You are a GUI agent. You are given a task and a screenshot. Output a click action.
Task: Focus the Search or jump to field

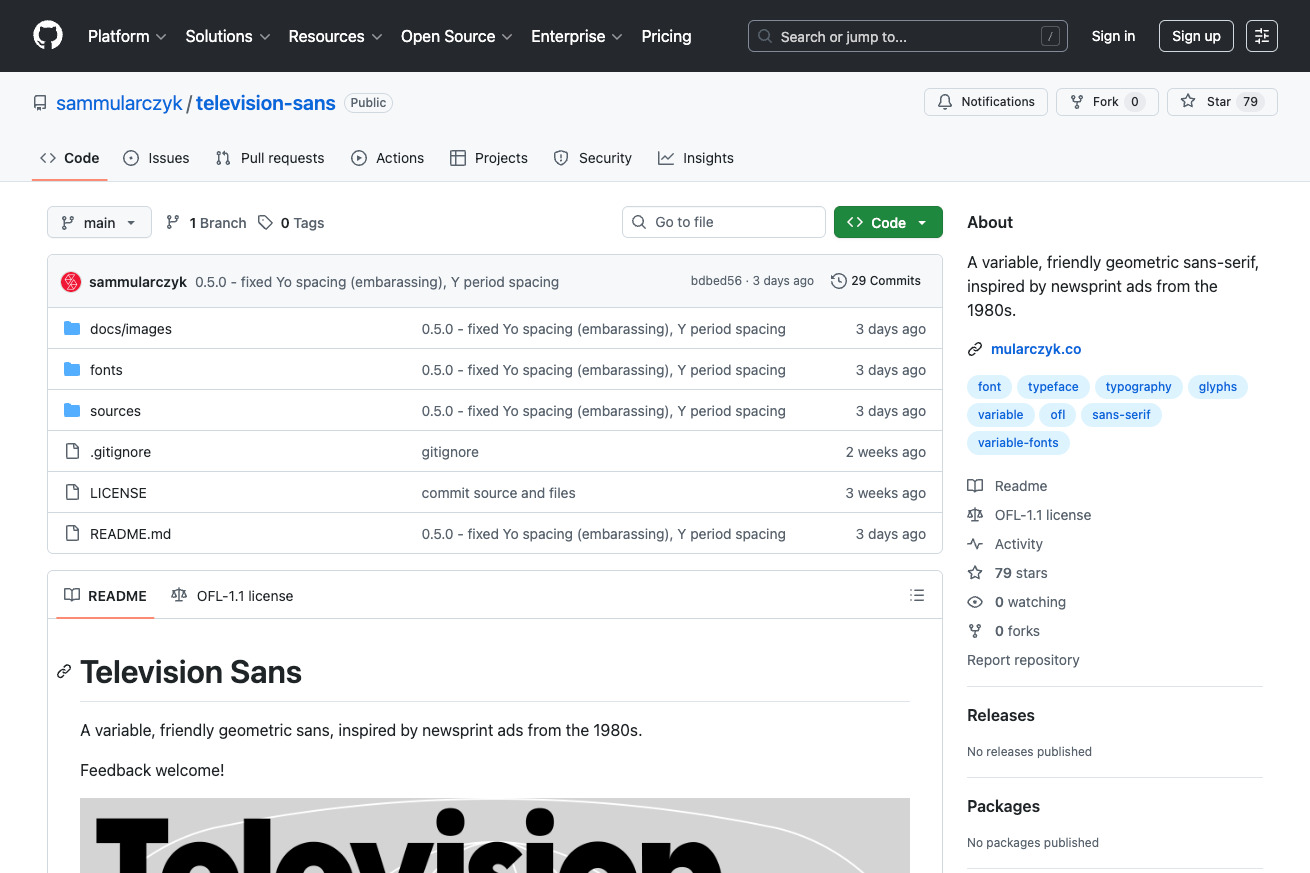click(x=908, y=36)
